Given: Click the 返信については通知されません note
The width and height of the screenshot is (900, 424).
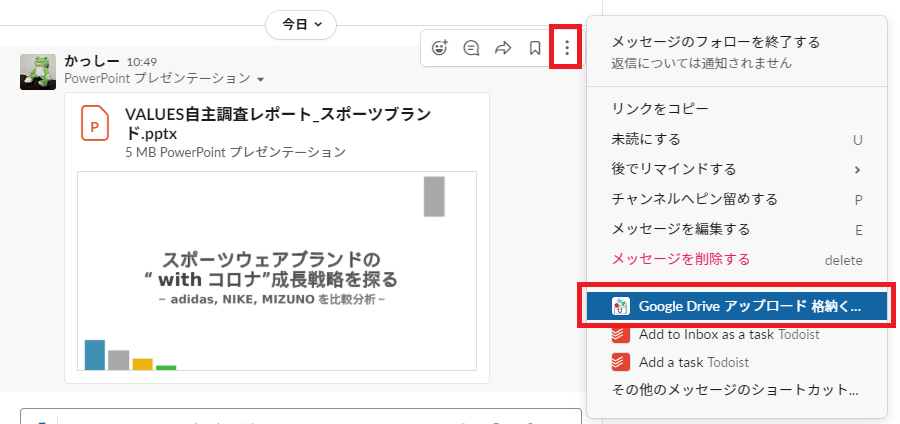Looking at the screenshot, I should [702, 63].
